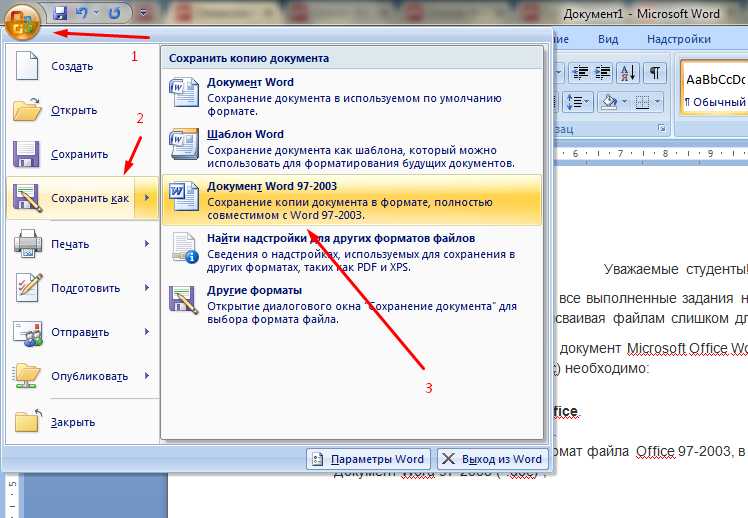Click the Word 97-2003 document icon
Screen dimensions: 748x518
[x=184, y=196]
